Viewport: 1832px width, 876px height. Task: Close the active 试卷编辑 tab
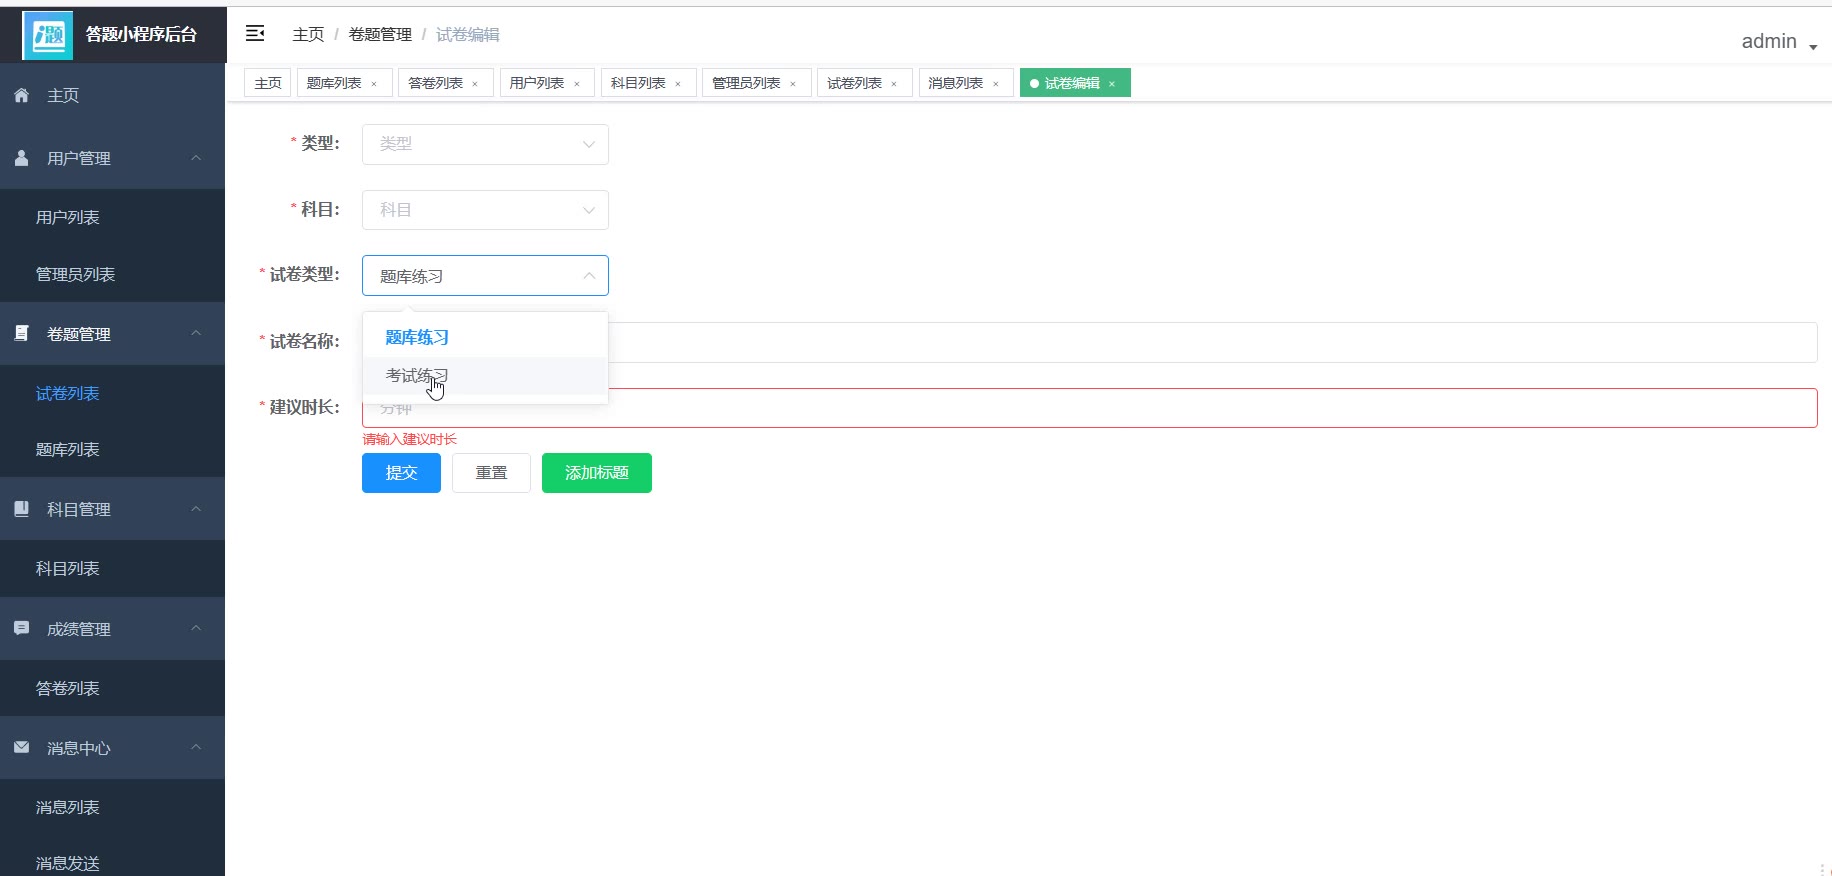(1112, 84)
